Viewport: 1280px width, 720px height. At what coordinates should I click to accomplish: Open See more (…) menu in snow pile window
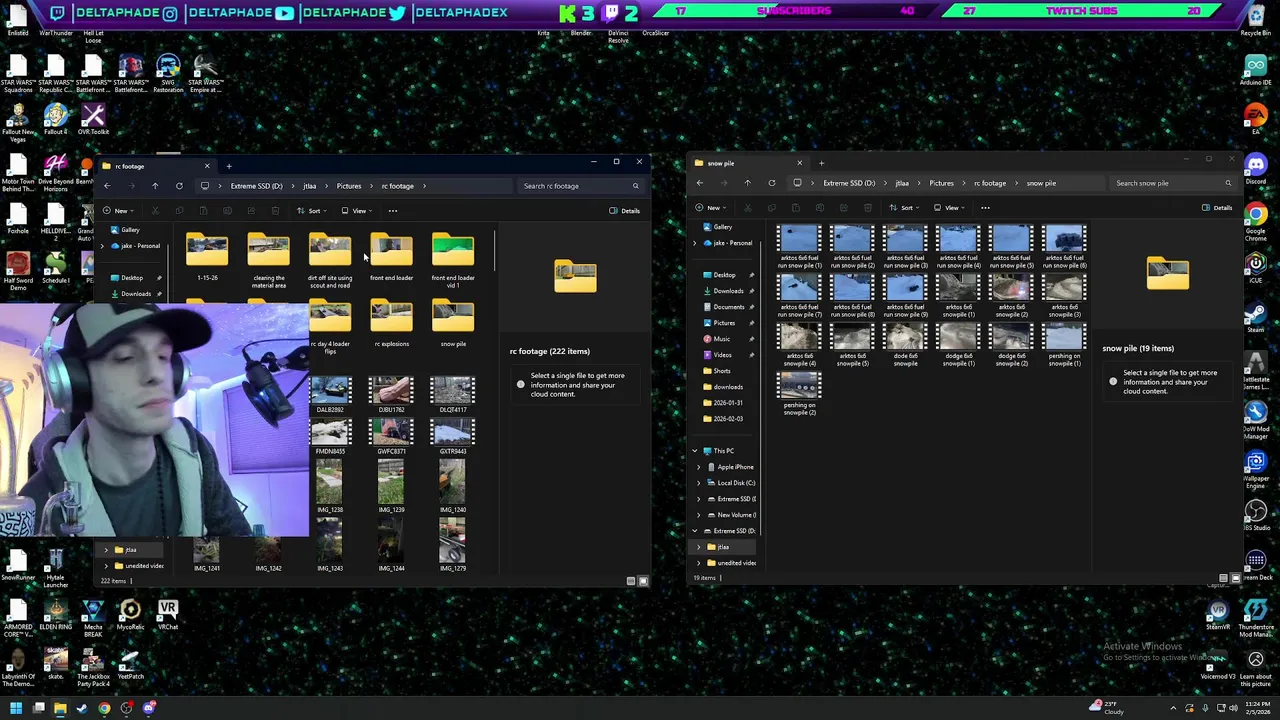tap(985, 208)
